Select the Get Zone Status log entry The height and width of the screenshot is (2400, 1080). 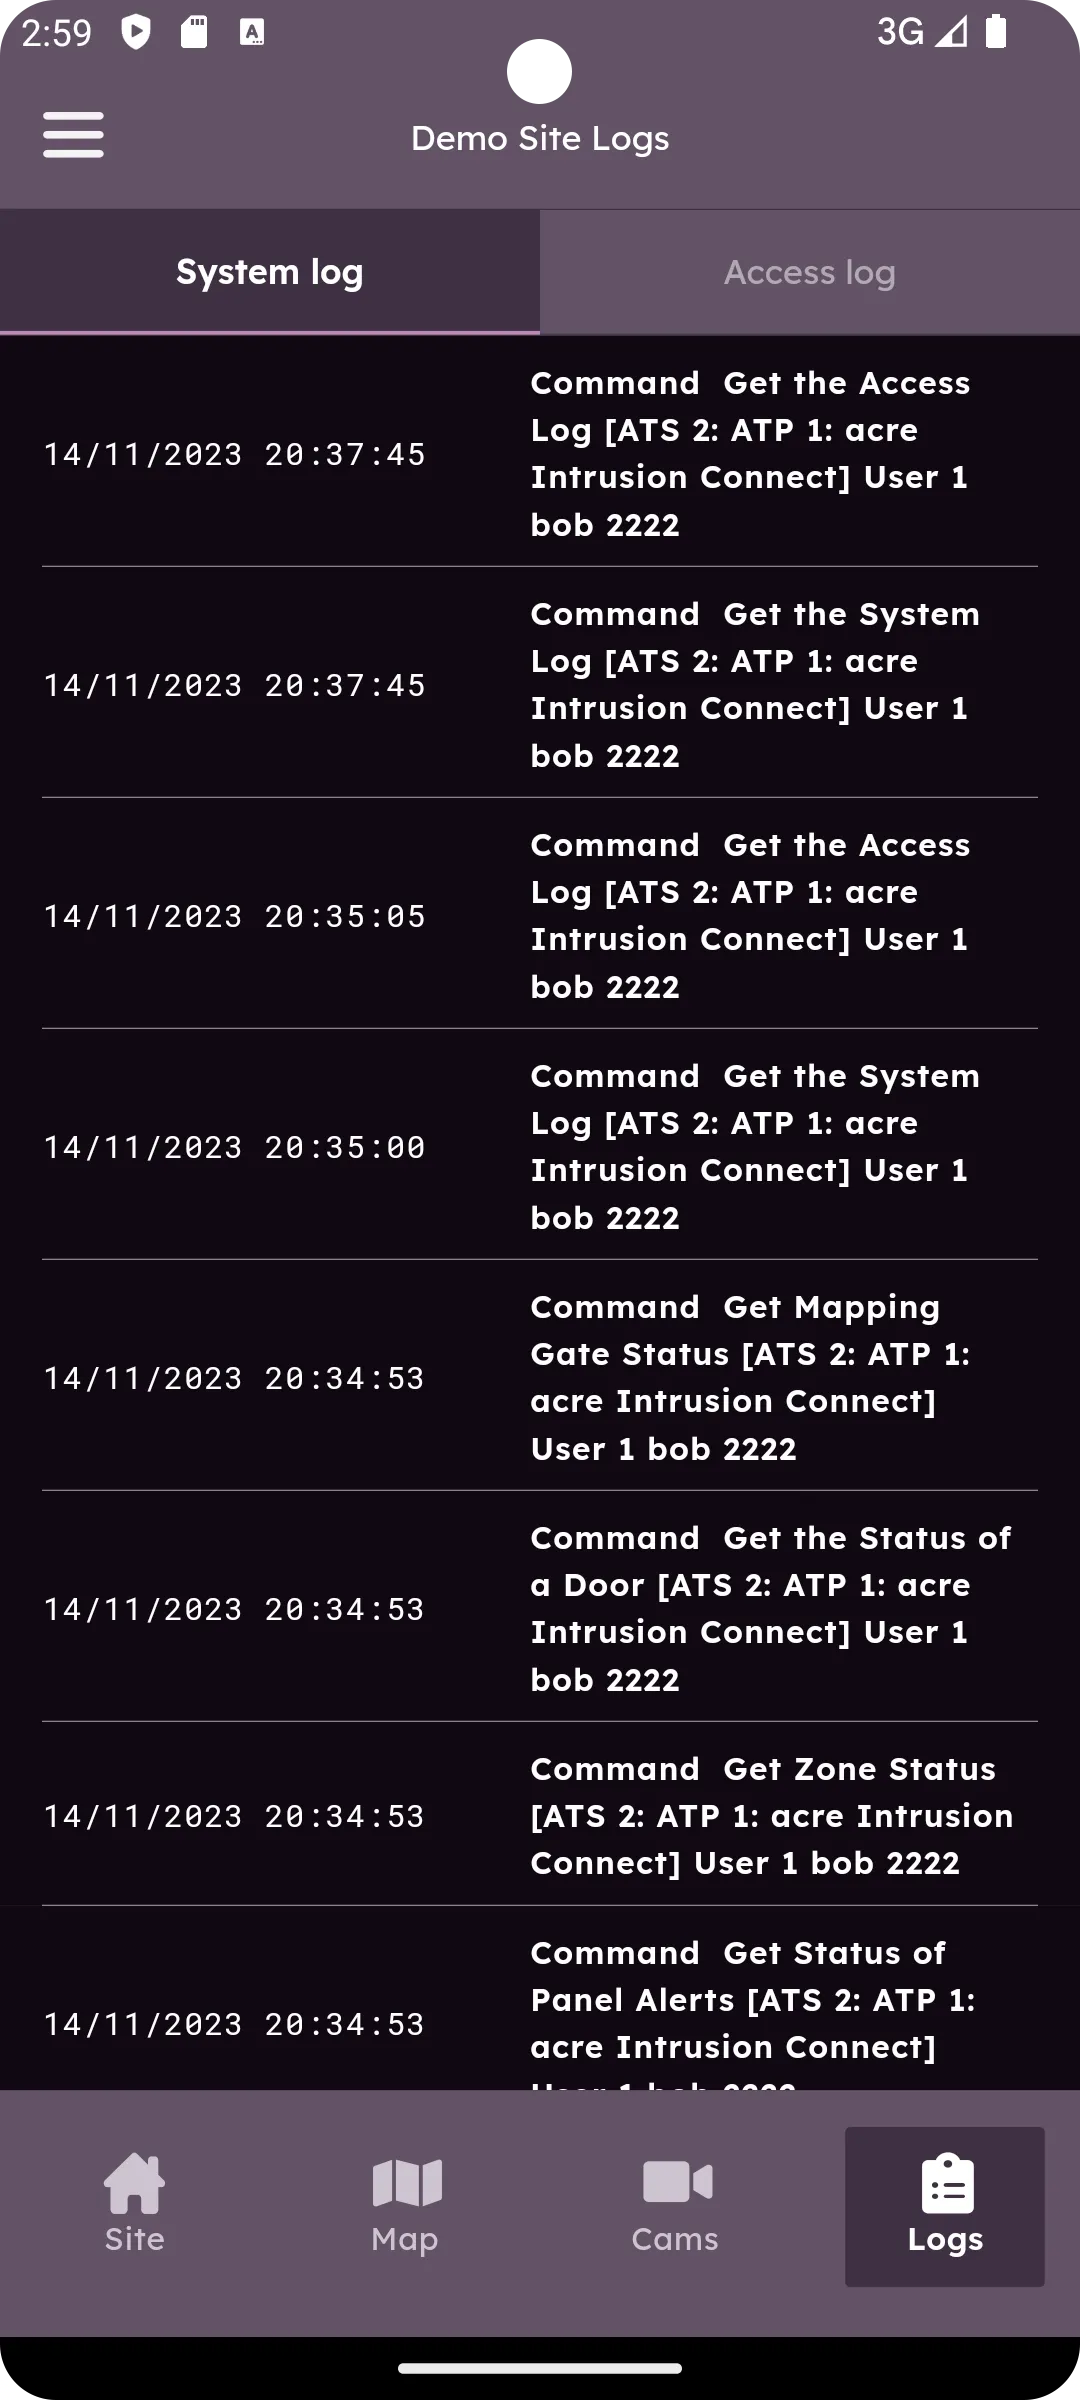[540, 1815]
